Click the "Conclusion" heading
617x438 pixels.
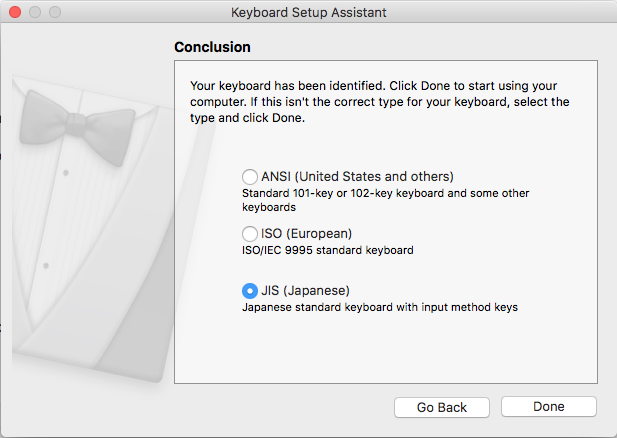(212, 47)
